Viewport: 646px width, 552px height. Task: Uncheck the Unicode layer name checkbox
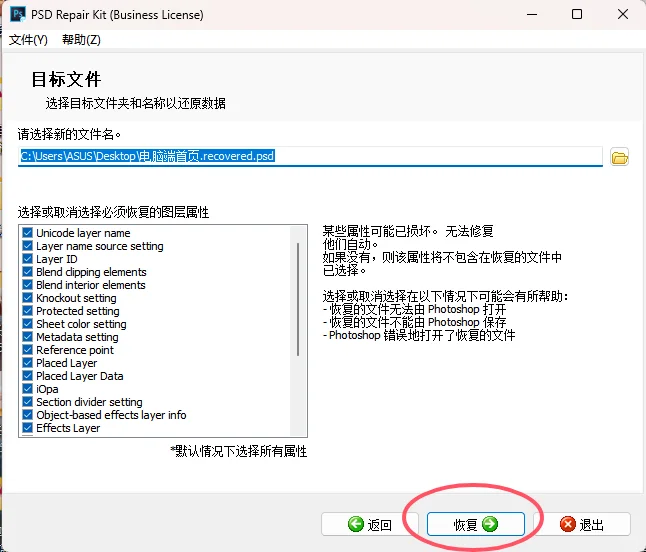click(x=28, y=233)
